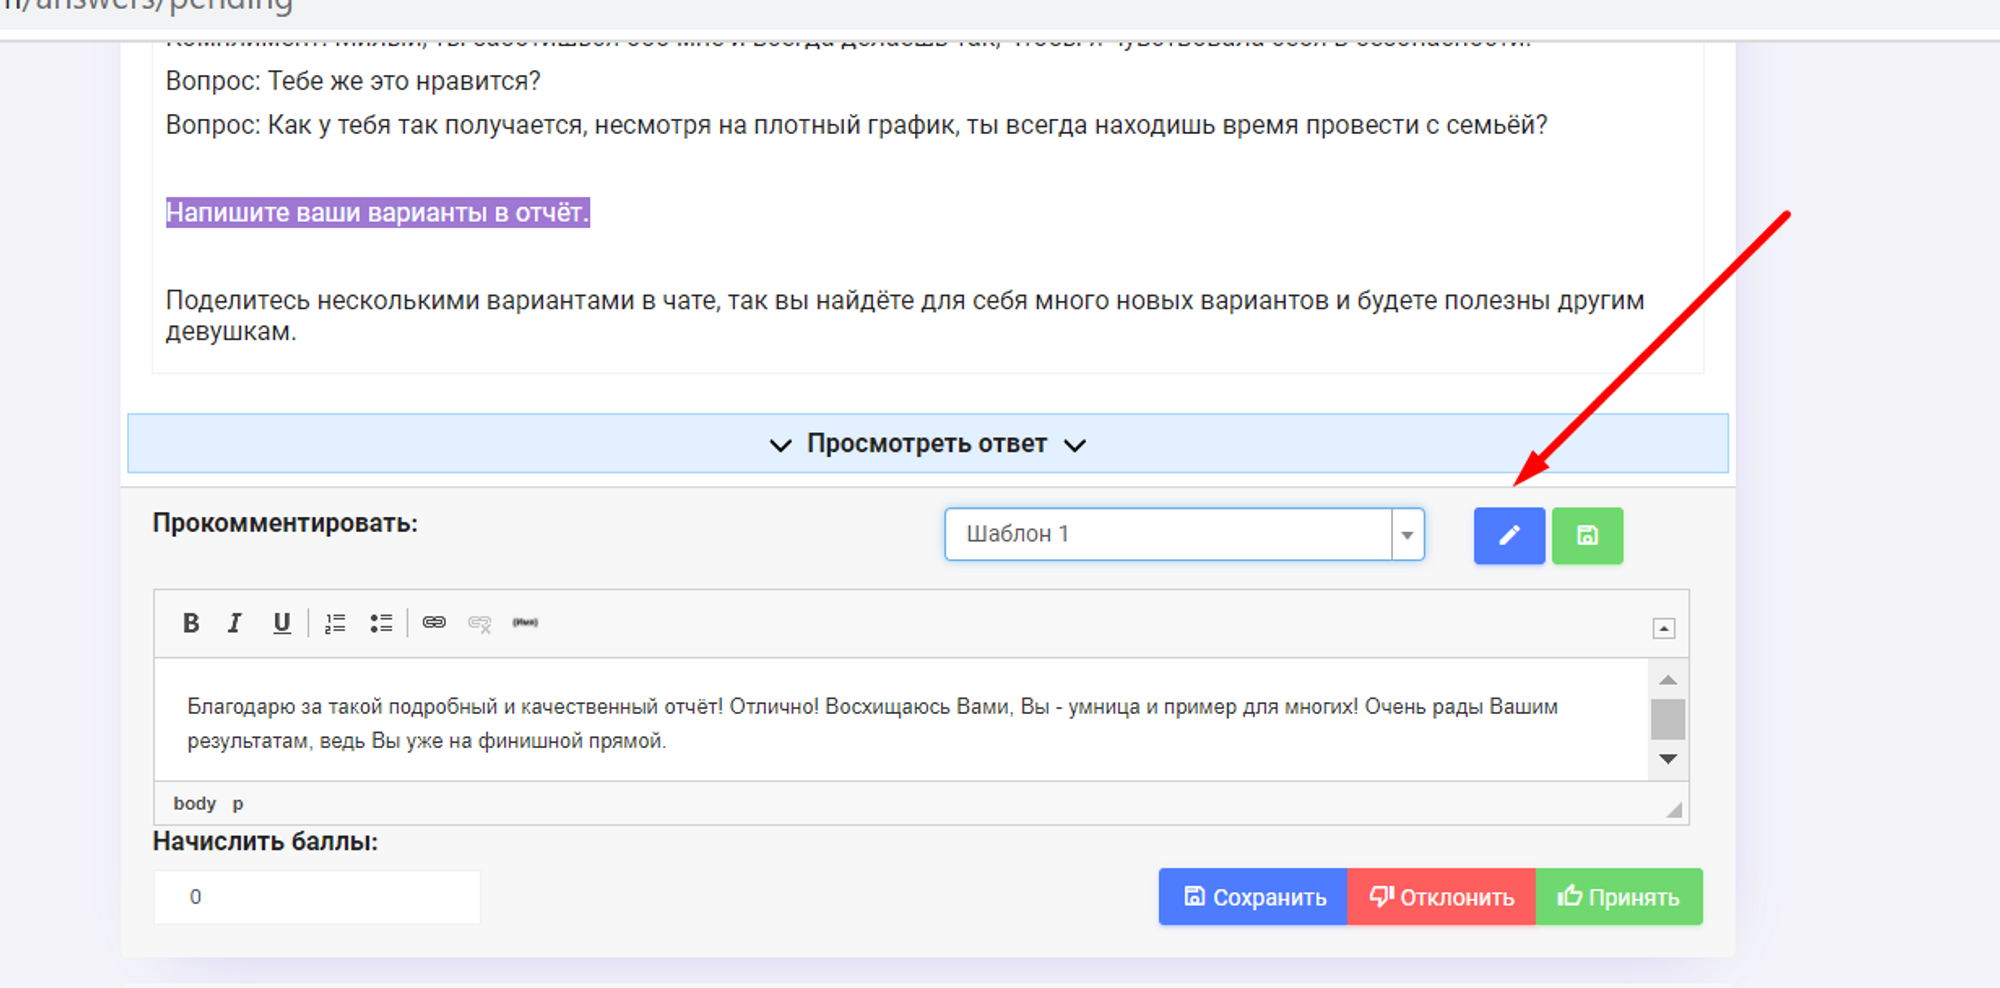Open the Шаблон 1 template dropdown
This screenshot has height=988, width=2000.
[1407, 535]
